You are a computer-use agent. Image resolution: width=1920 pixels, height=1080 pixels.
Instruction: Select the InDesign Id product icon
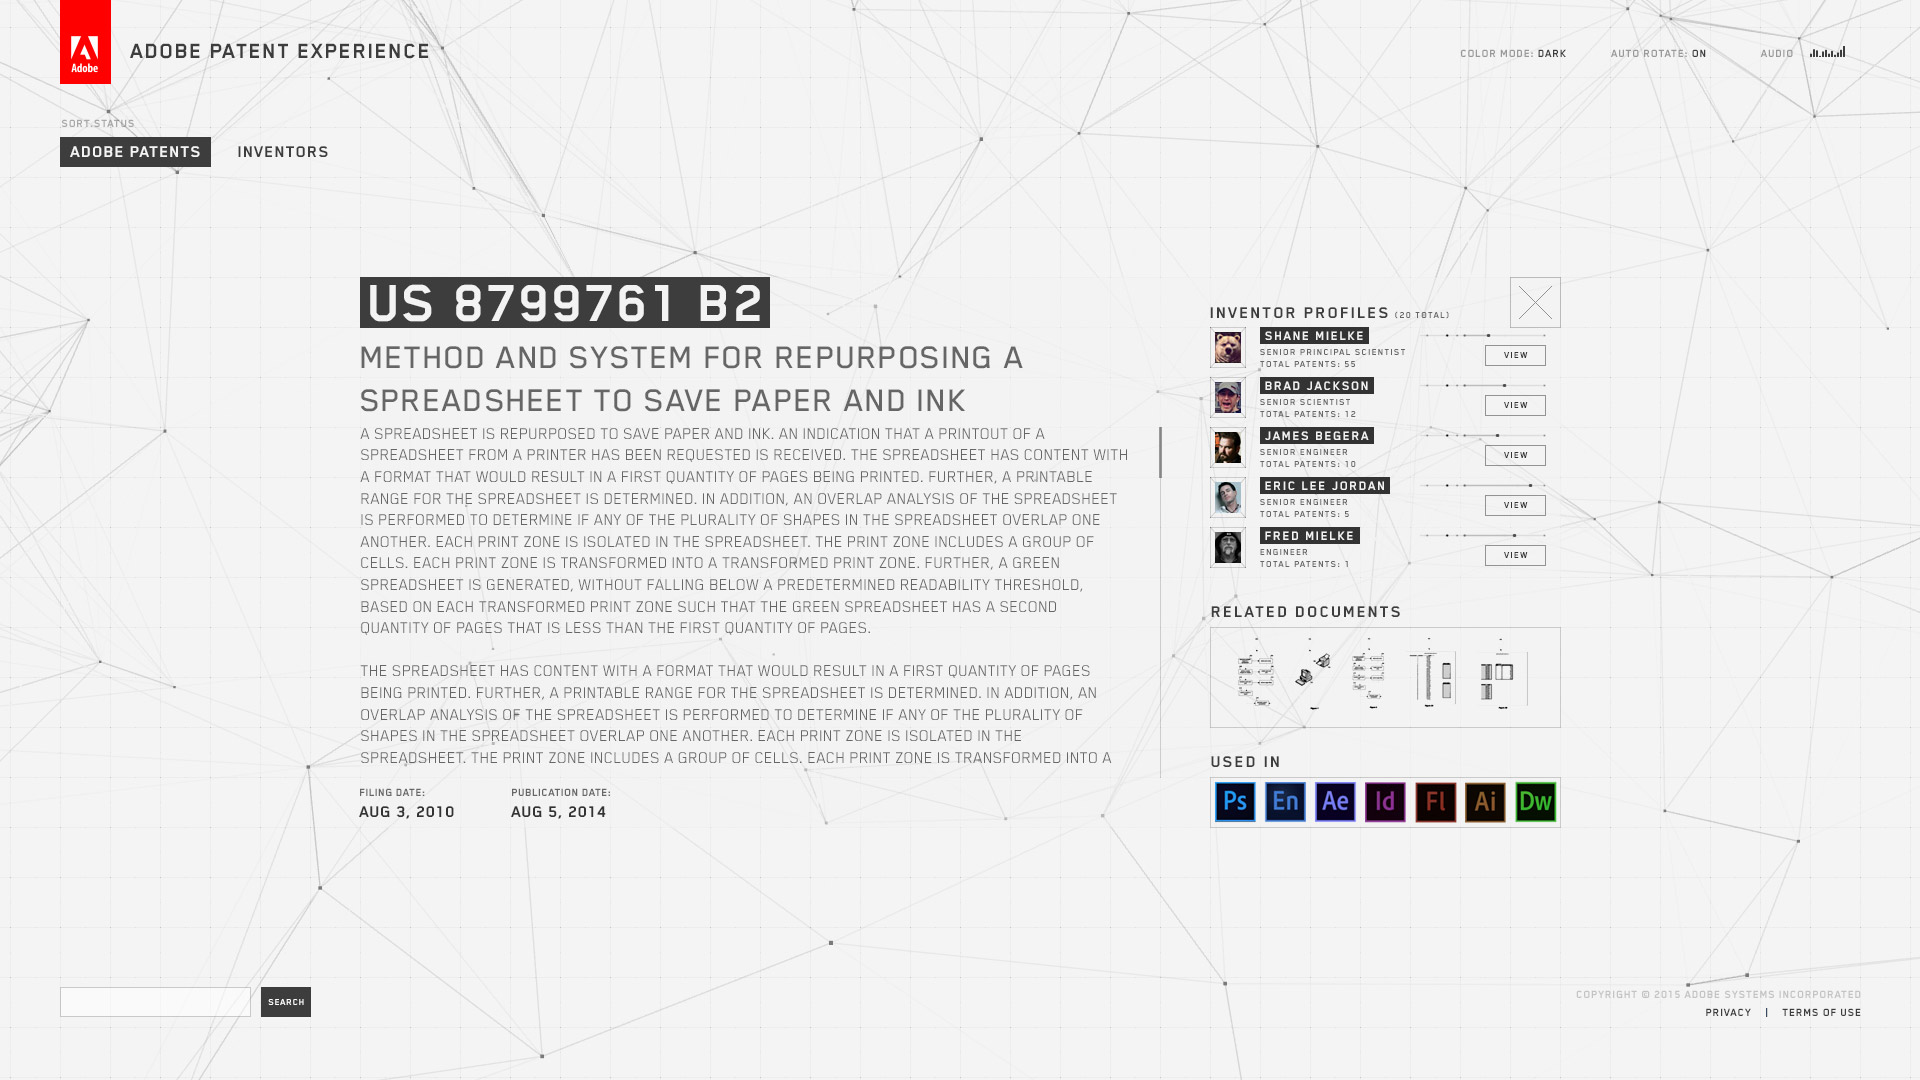(1385, 802)
